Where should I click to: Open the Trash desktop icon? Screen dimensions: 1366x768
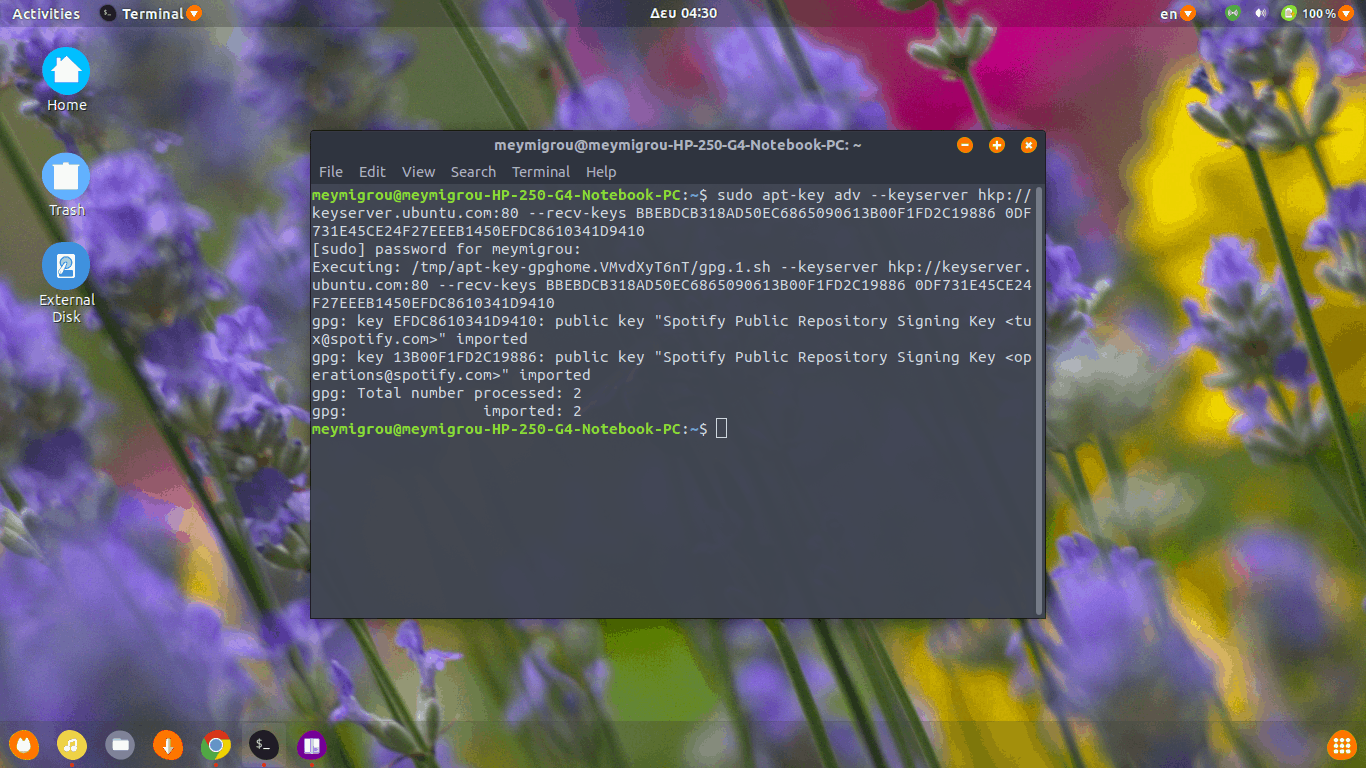click(66, 177)
